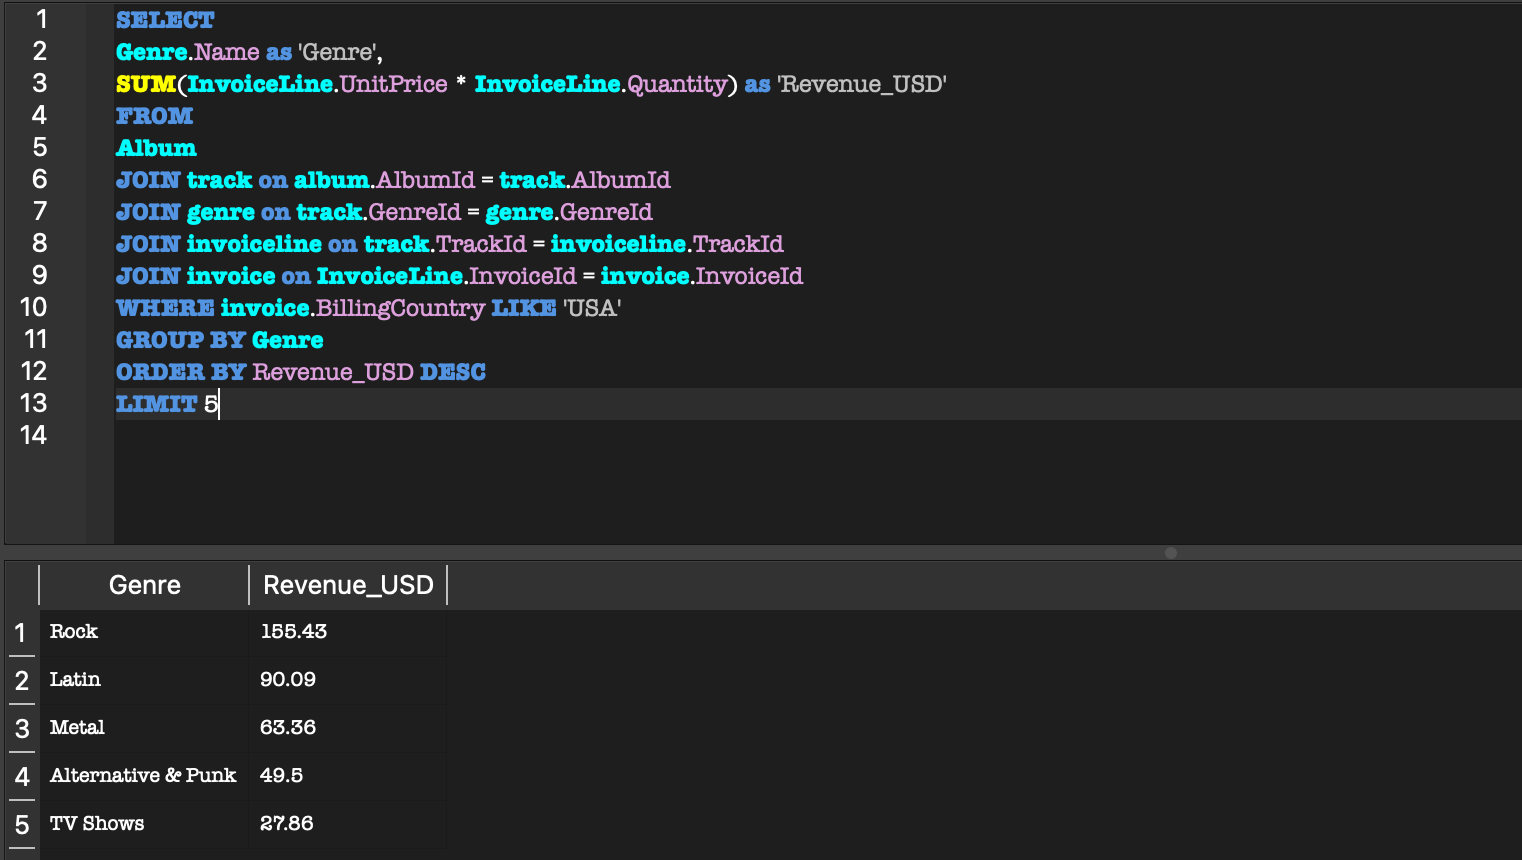Click the GROUP BY keywords
This screenshot has width=1522, height=860.
point(180,340)
